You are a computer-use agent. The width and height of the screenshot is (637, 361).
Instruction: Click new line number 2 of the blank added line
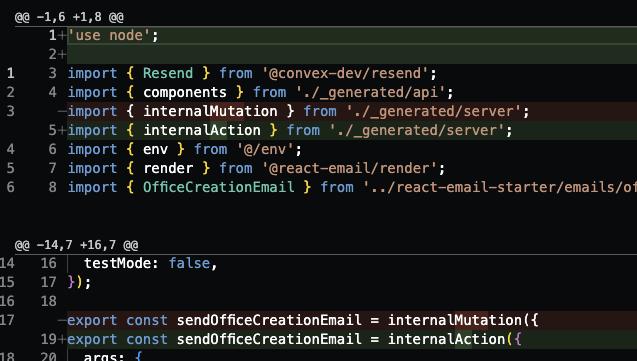(x=53, y=54)
